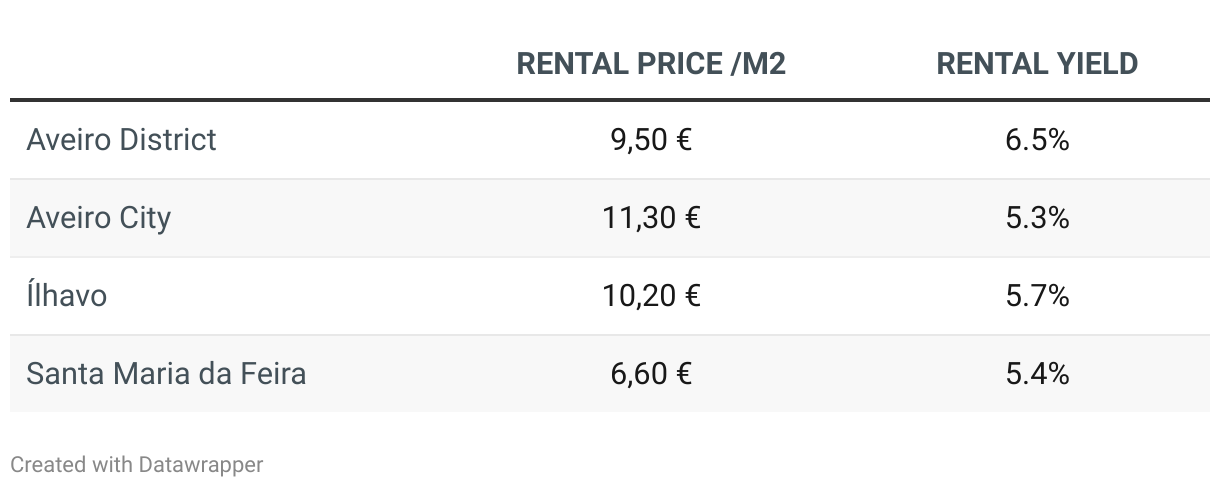The width and height of the screenshot is (1220, 488).
Task: Select the Santa Maria da Feira label
Action: (166, 374)
